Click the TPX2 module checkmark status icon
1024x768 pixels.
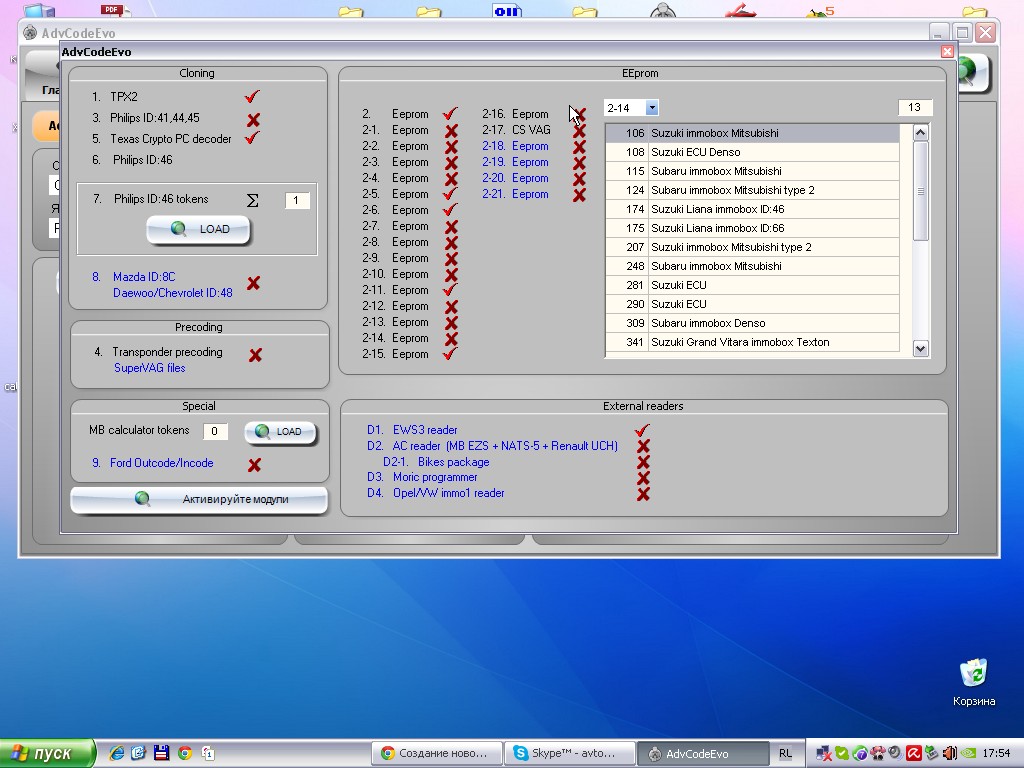point(252,97)
